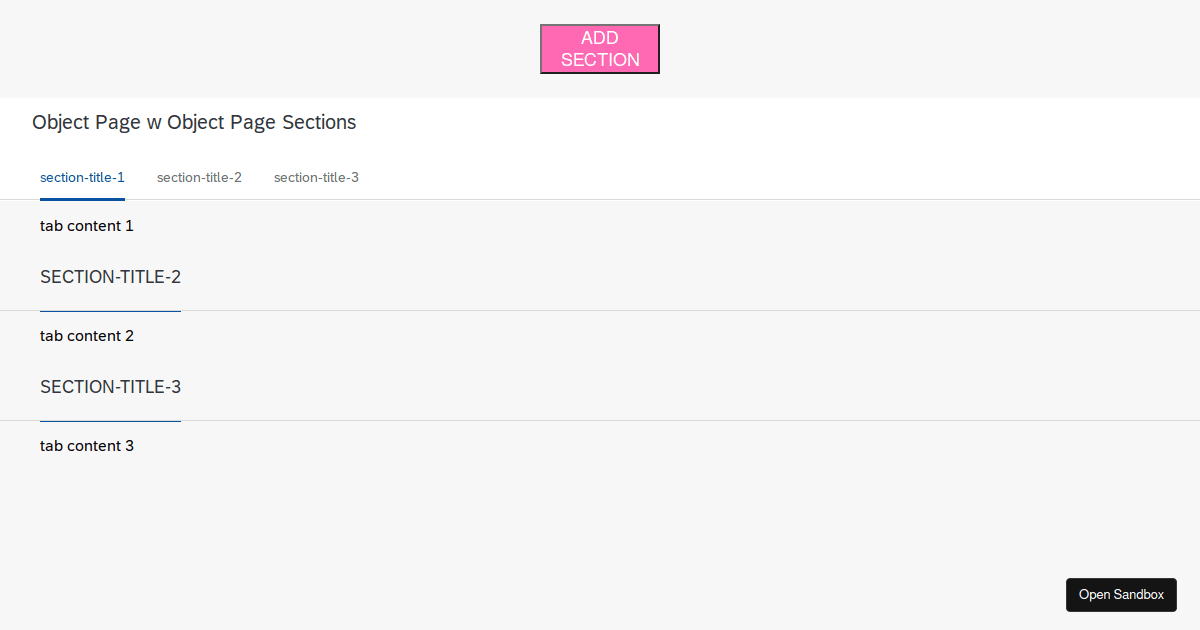Select section-title-2 in the tab strip
Screen dimensions: 1200x630
point(199,177)
